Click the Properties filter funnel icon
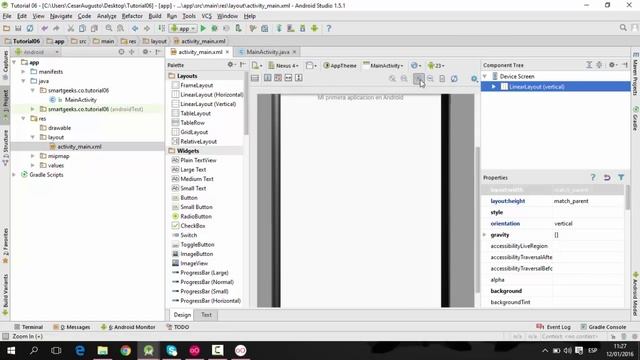The image size is (640, 360). (x=621, y=177)
